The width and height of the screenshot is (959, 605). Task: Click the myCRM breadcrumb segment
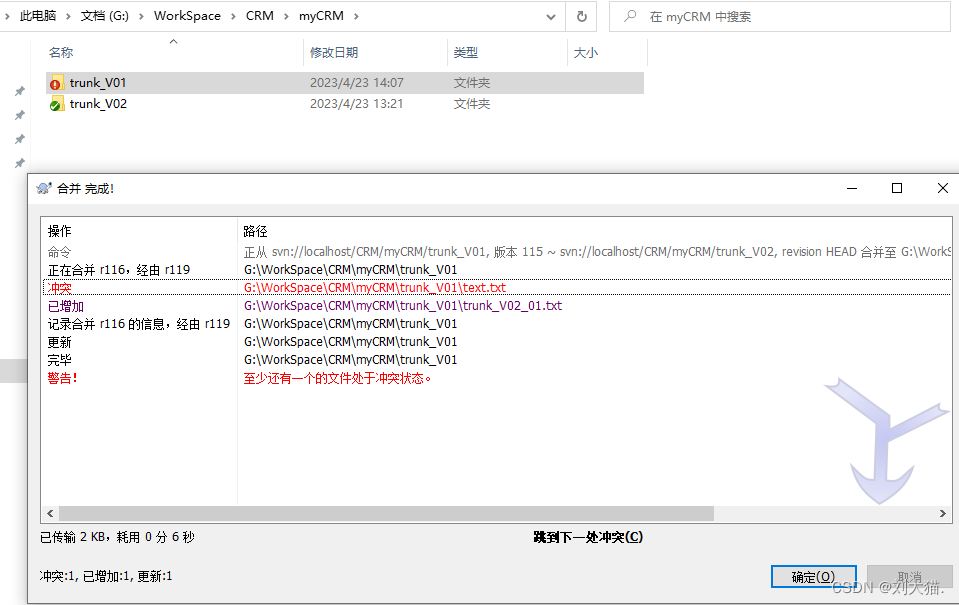tap(321, 16)
